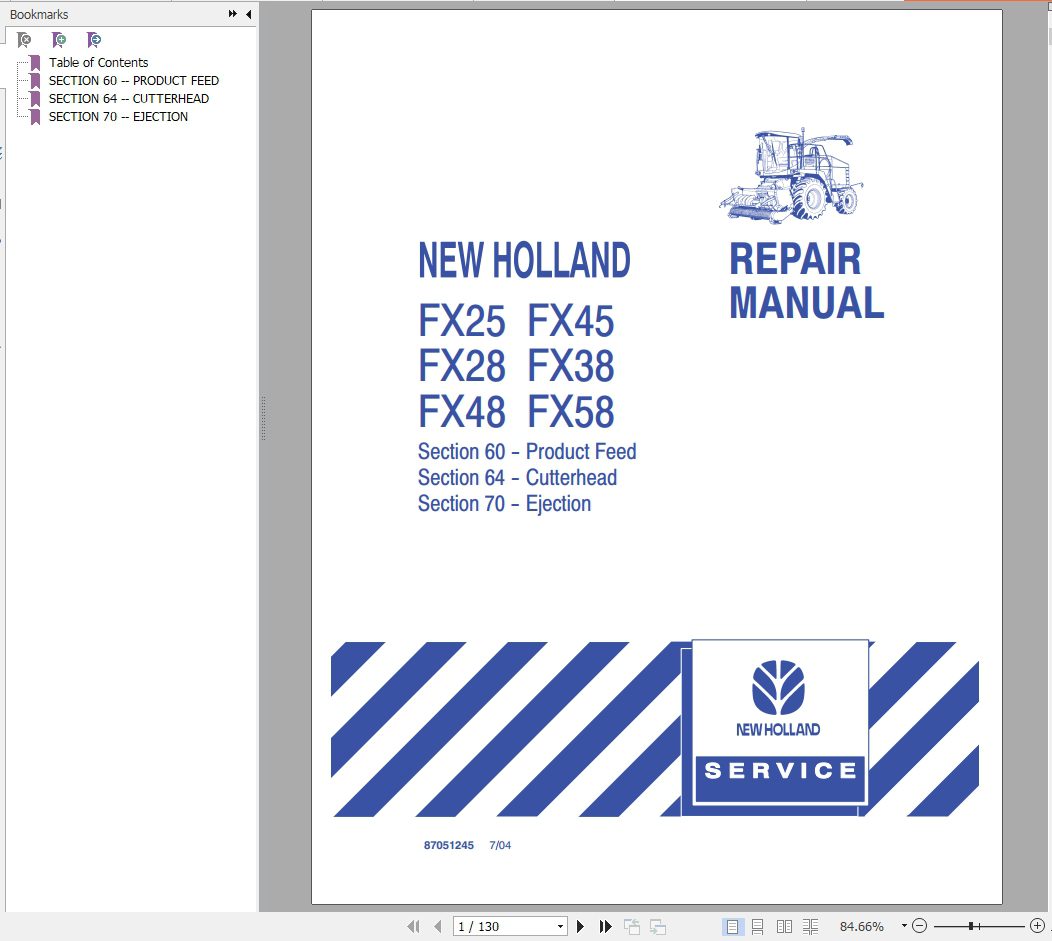Open the page number dropdown
Viewport: 1052px width, 941px height.
pos(560,925)
